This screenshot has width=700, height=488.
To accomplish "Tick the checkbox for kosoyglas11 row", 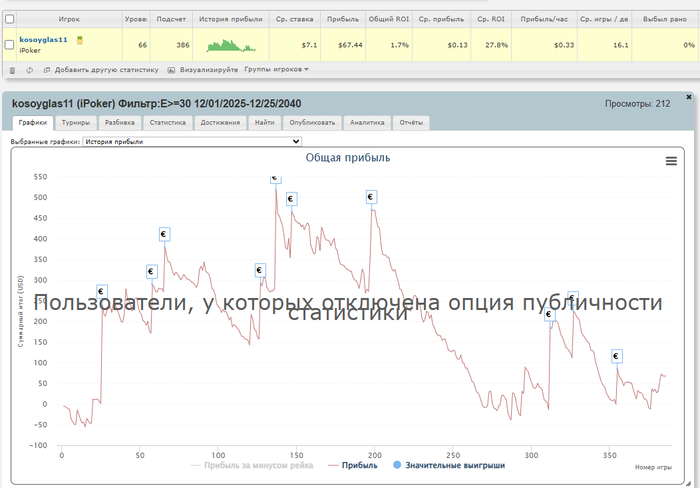I will pos(9,45).
